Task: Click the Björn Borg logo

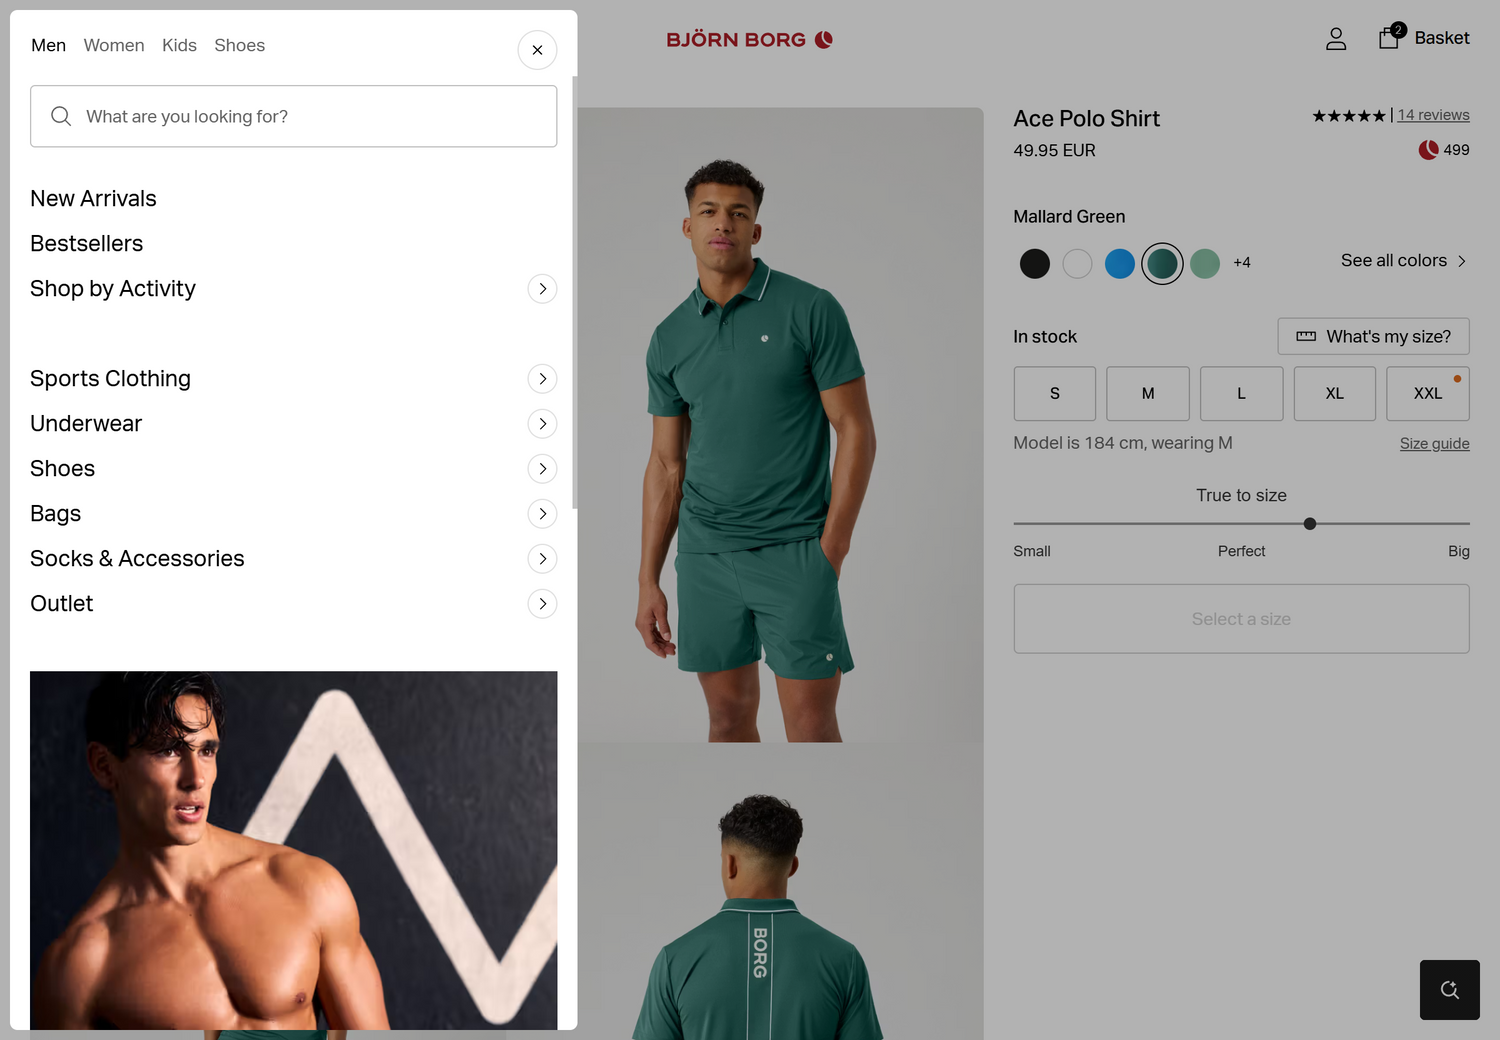Action: pyautogui.click(x=750, y=40)
